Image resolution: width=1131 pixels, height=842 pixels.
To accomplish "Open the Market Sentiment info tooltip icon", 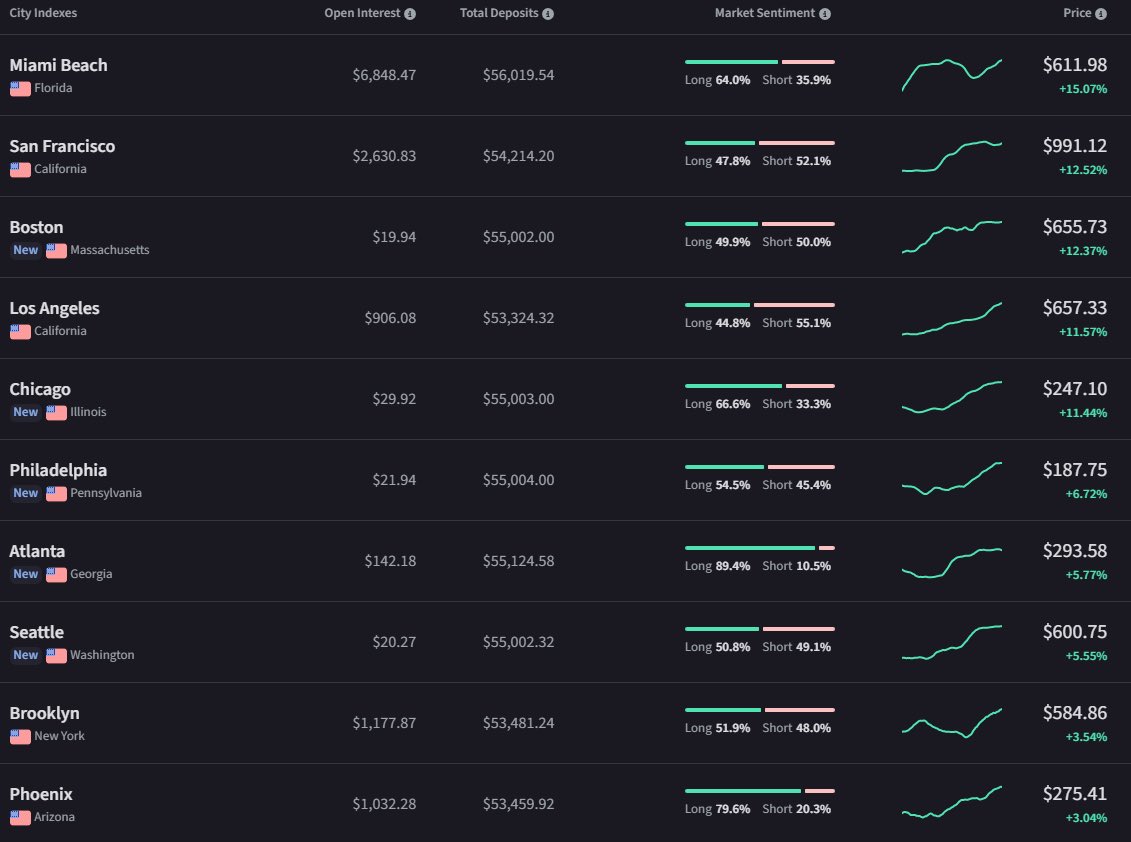I will 823,13.
